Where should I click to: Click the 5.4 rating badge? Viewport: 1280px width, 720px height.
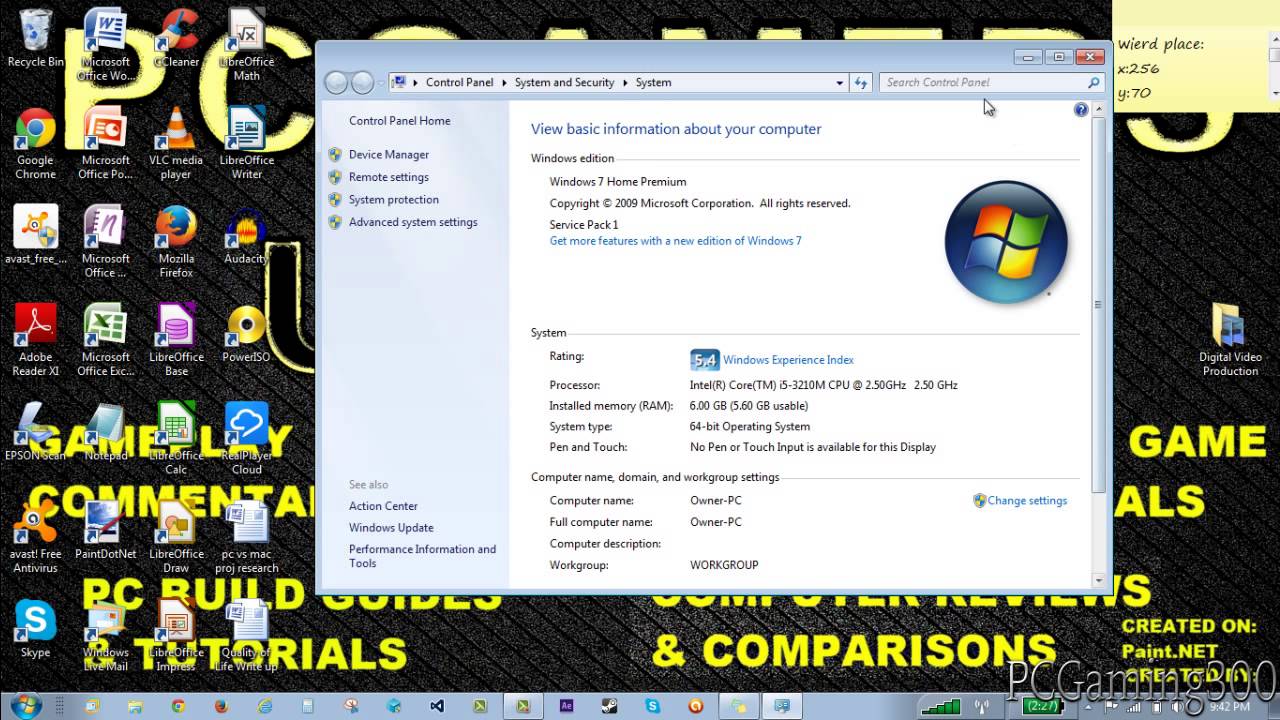point(705,360)
